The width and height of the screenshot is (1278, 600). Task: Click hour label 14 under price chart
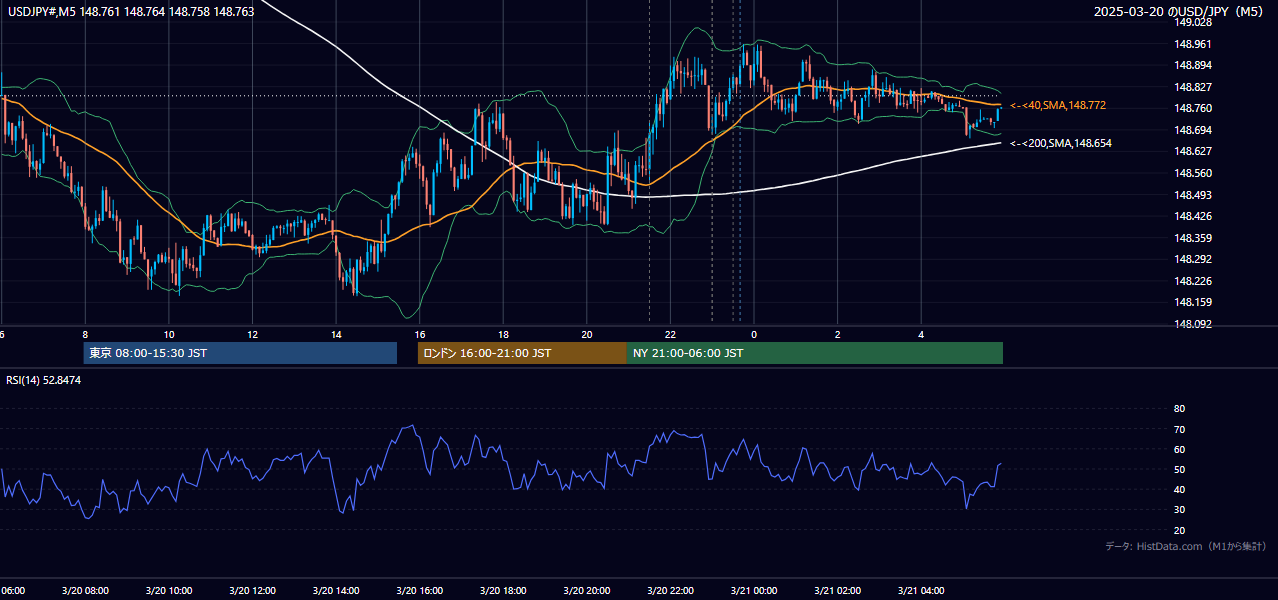[x=336, y=335]
